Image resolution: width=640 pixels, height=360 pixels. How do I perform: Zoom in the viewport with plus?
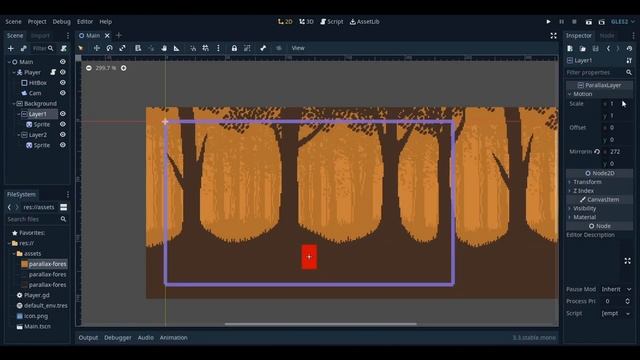pyautogui.click(x=124, y=68)
